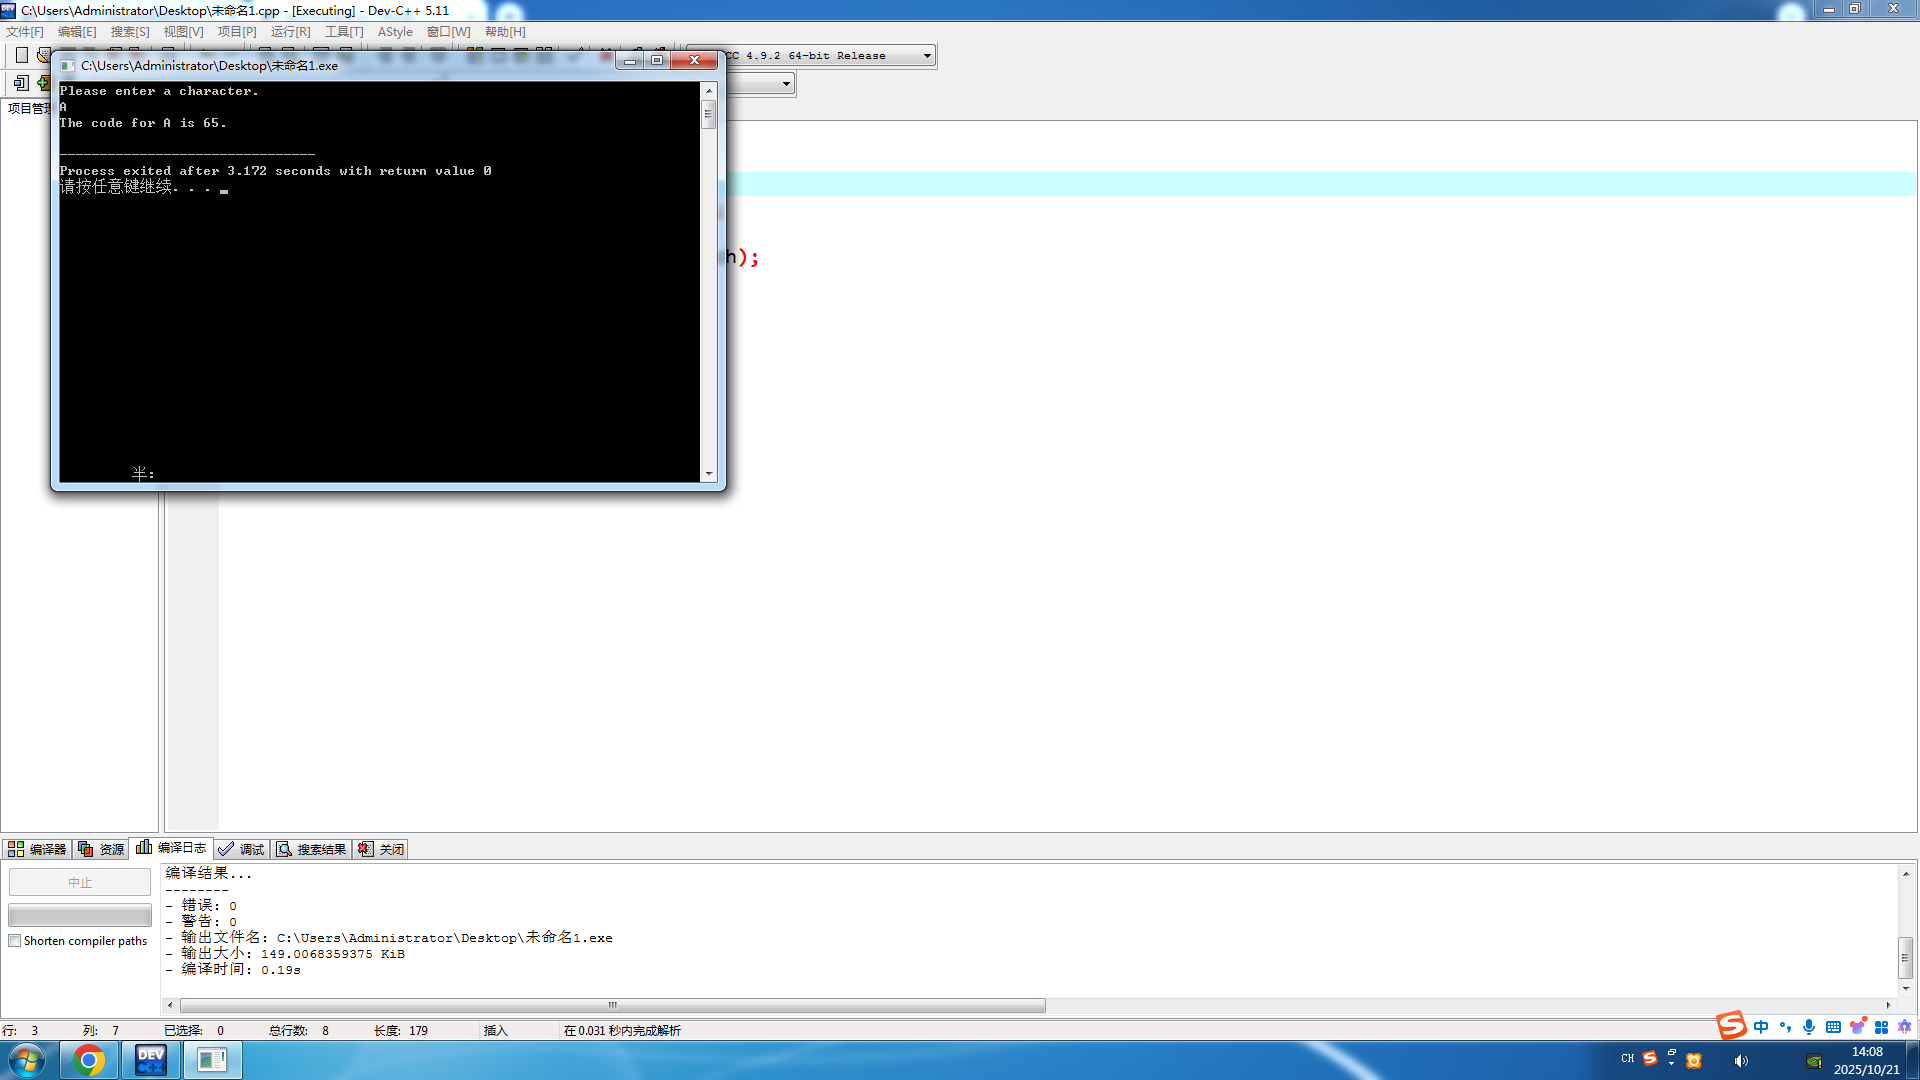Open the Sogou soft keyboard icon
Screen dimensions: 1920x1080
1833,1027
